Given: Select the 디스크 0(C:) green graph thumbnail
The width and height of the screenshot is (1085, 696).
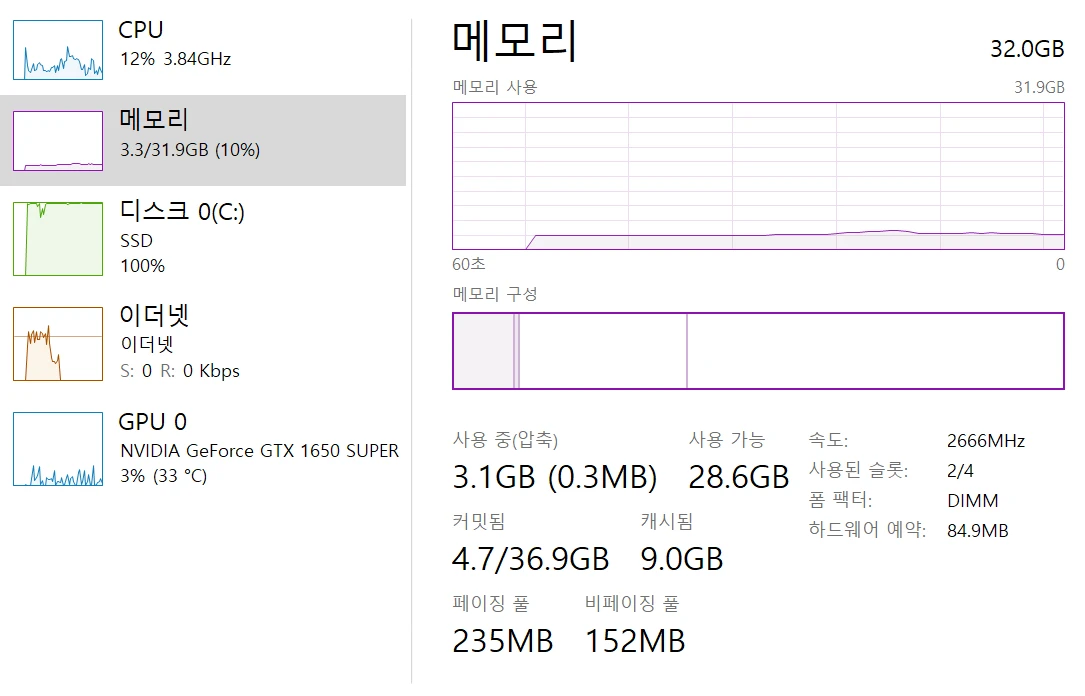Looking at the screenshot, I should (58, 239).
